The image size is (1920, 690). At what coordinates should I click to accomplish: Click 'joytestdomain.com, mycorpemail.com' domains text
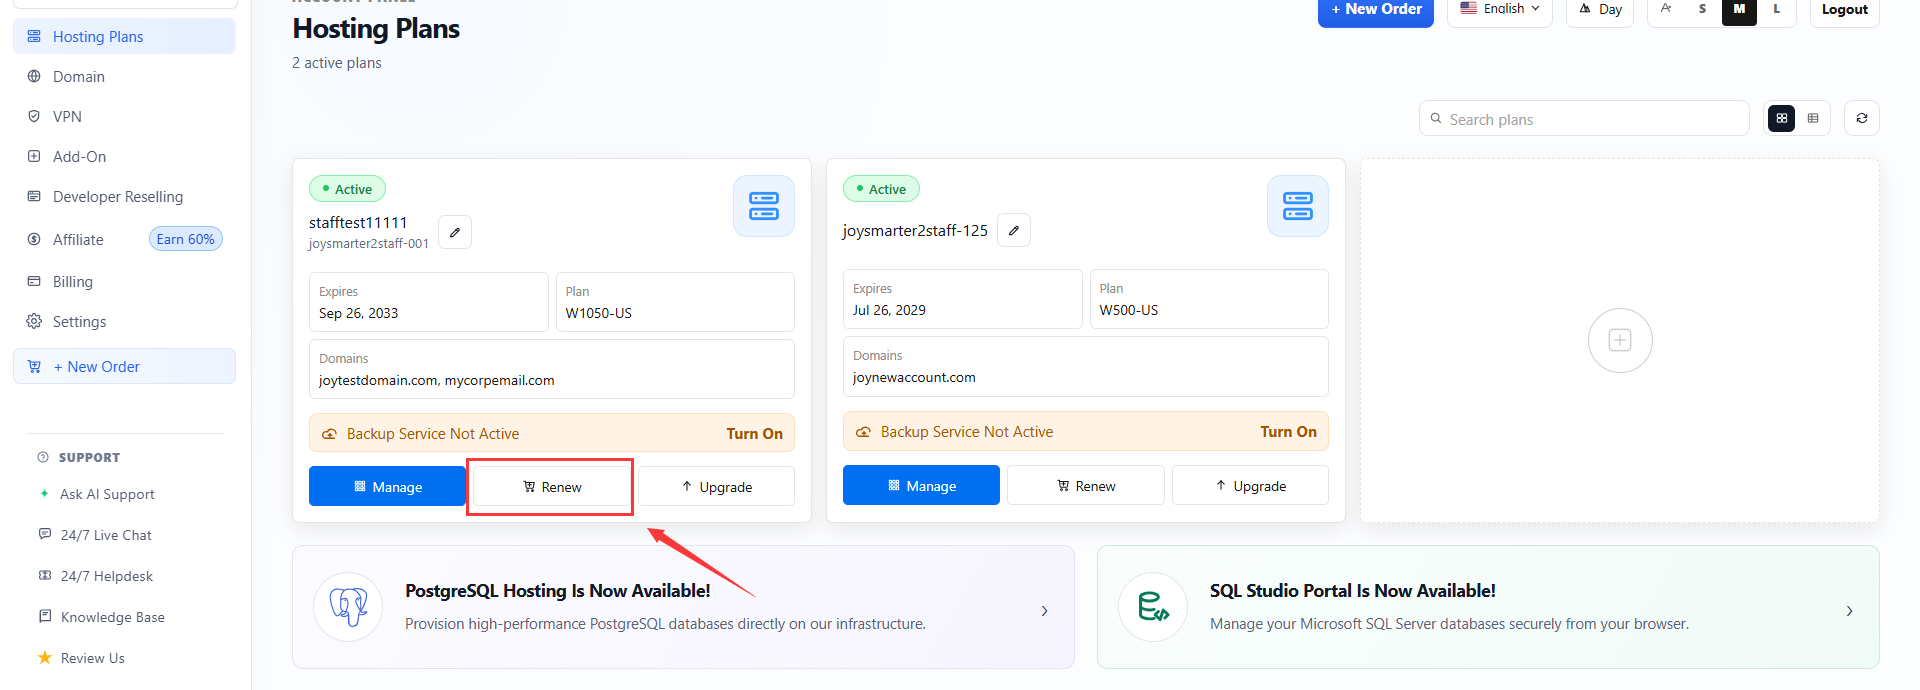pyautogui.click(x=436, y=380)
